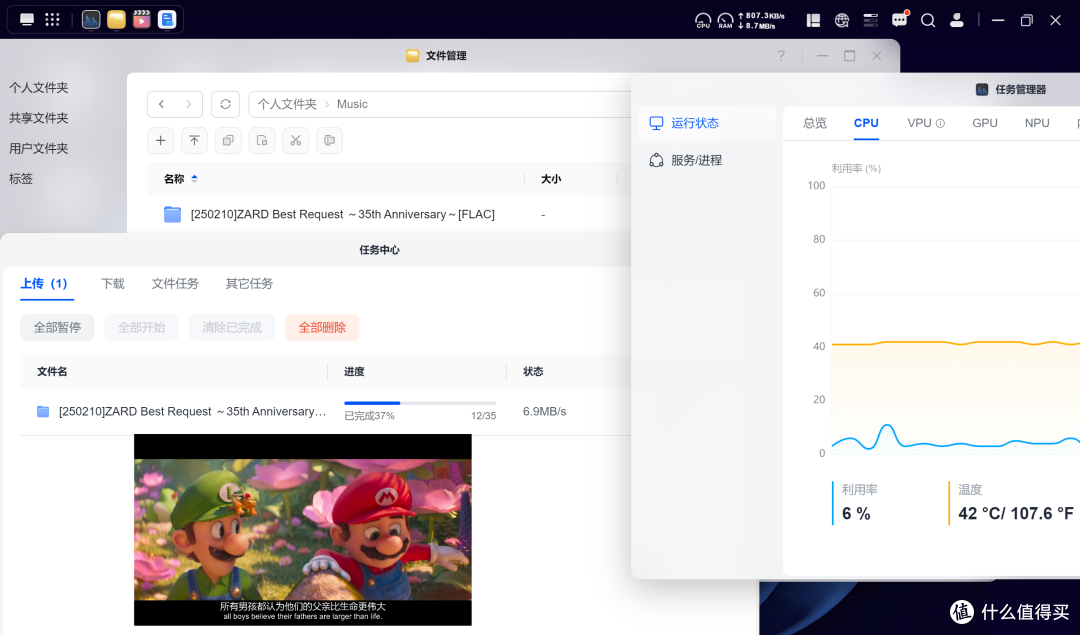Click the VPU info circle icon
Viewport: 1080px width, 635px height.
click(940, 124)
